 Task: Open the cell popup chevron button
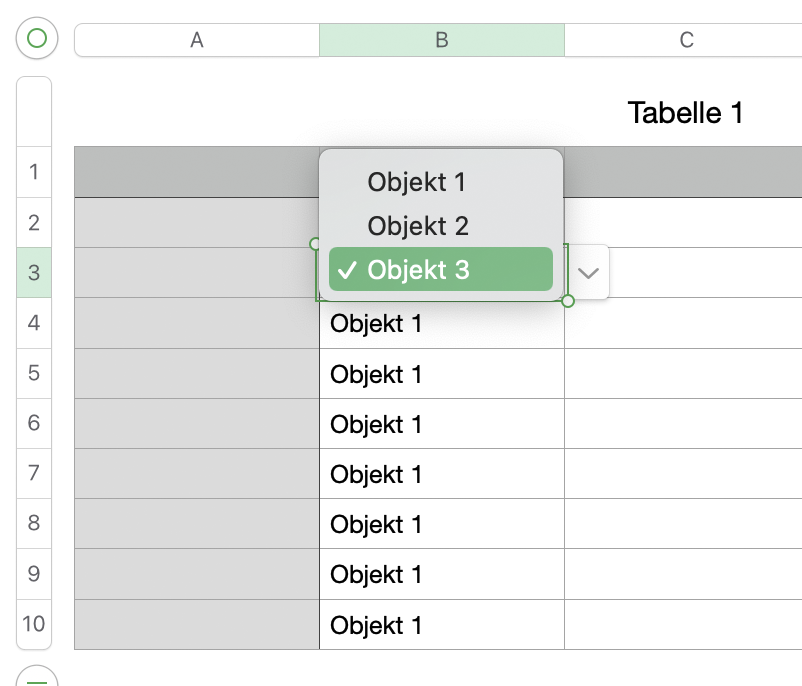[589, 272]
